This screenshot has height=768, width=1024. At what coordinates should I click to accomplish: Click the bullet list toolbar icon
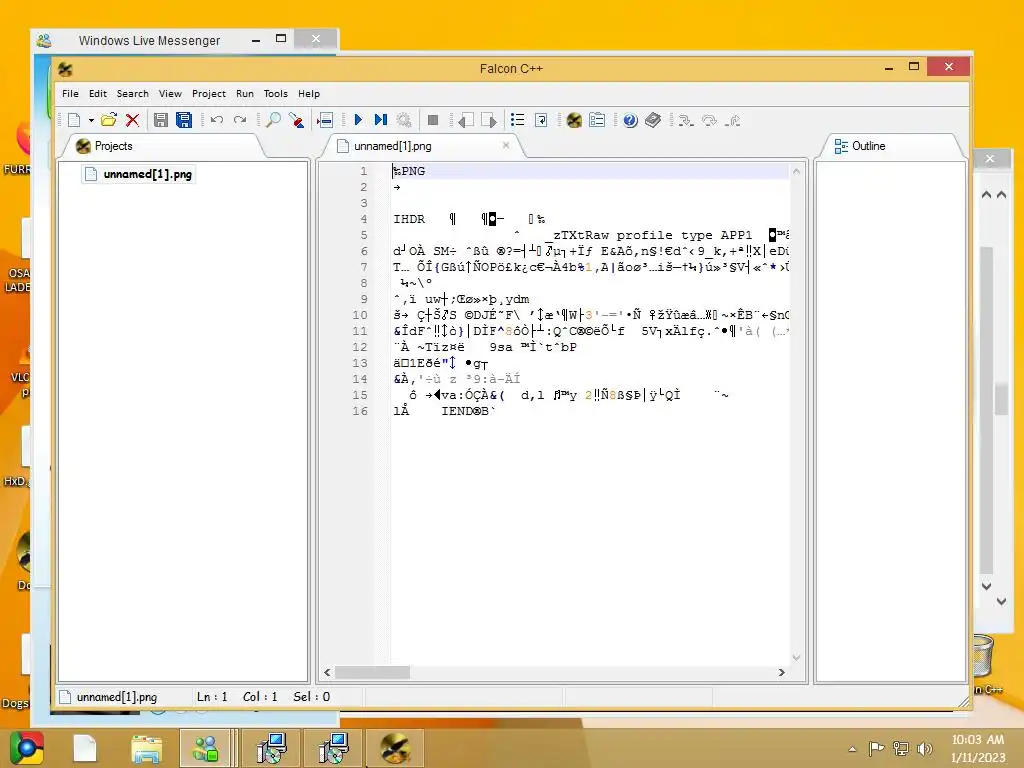point(518,120)
